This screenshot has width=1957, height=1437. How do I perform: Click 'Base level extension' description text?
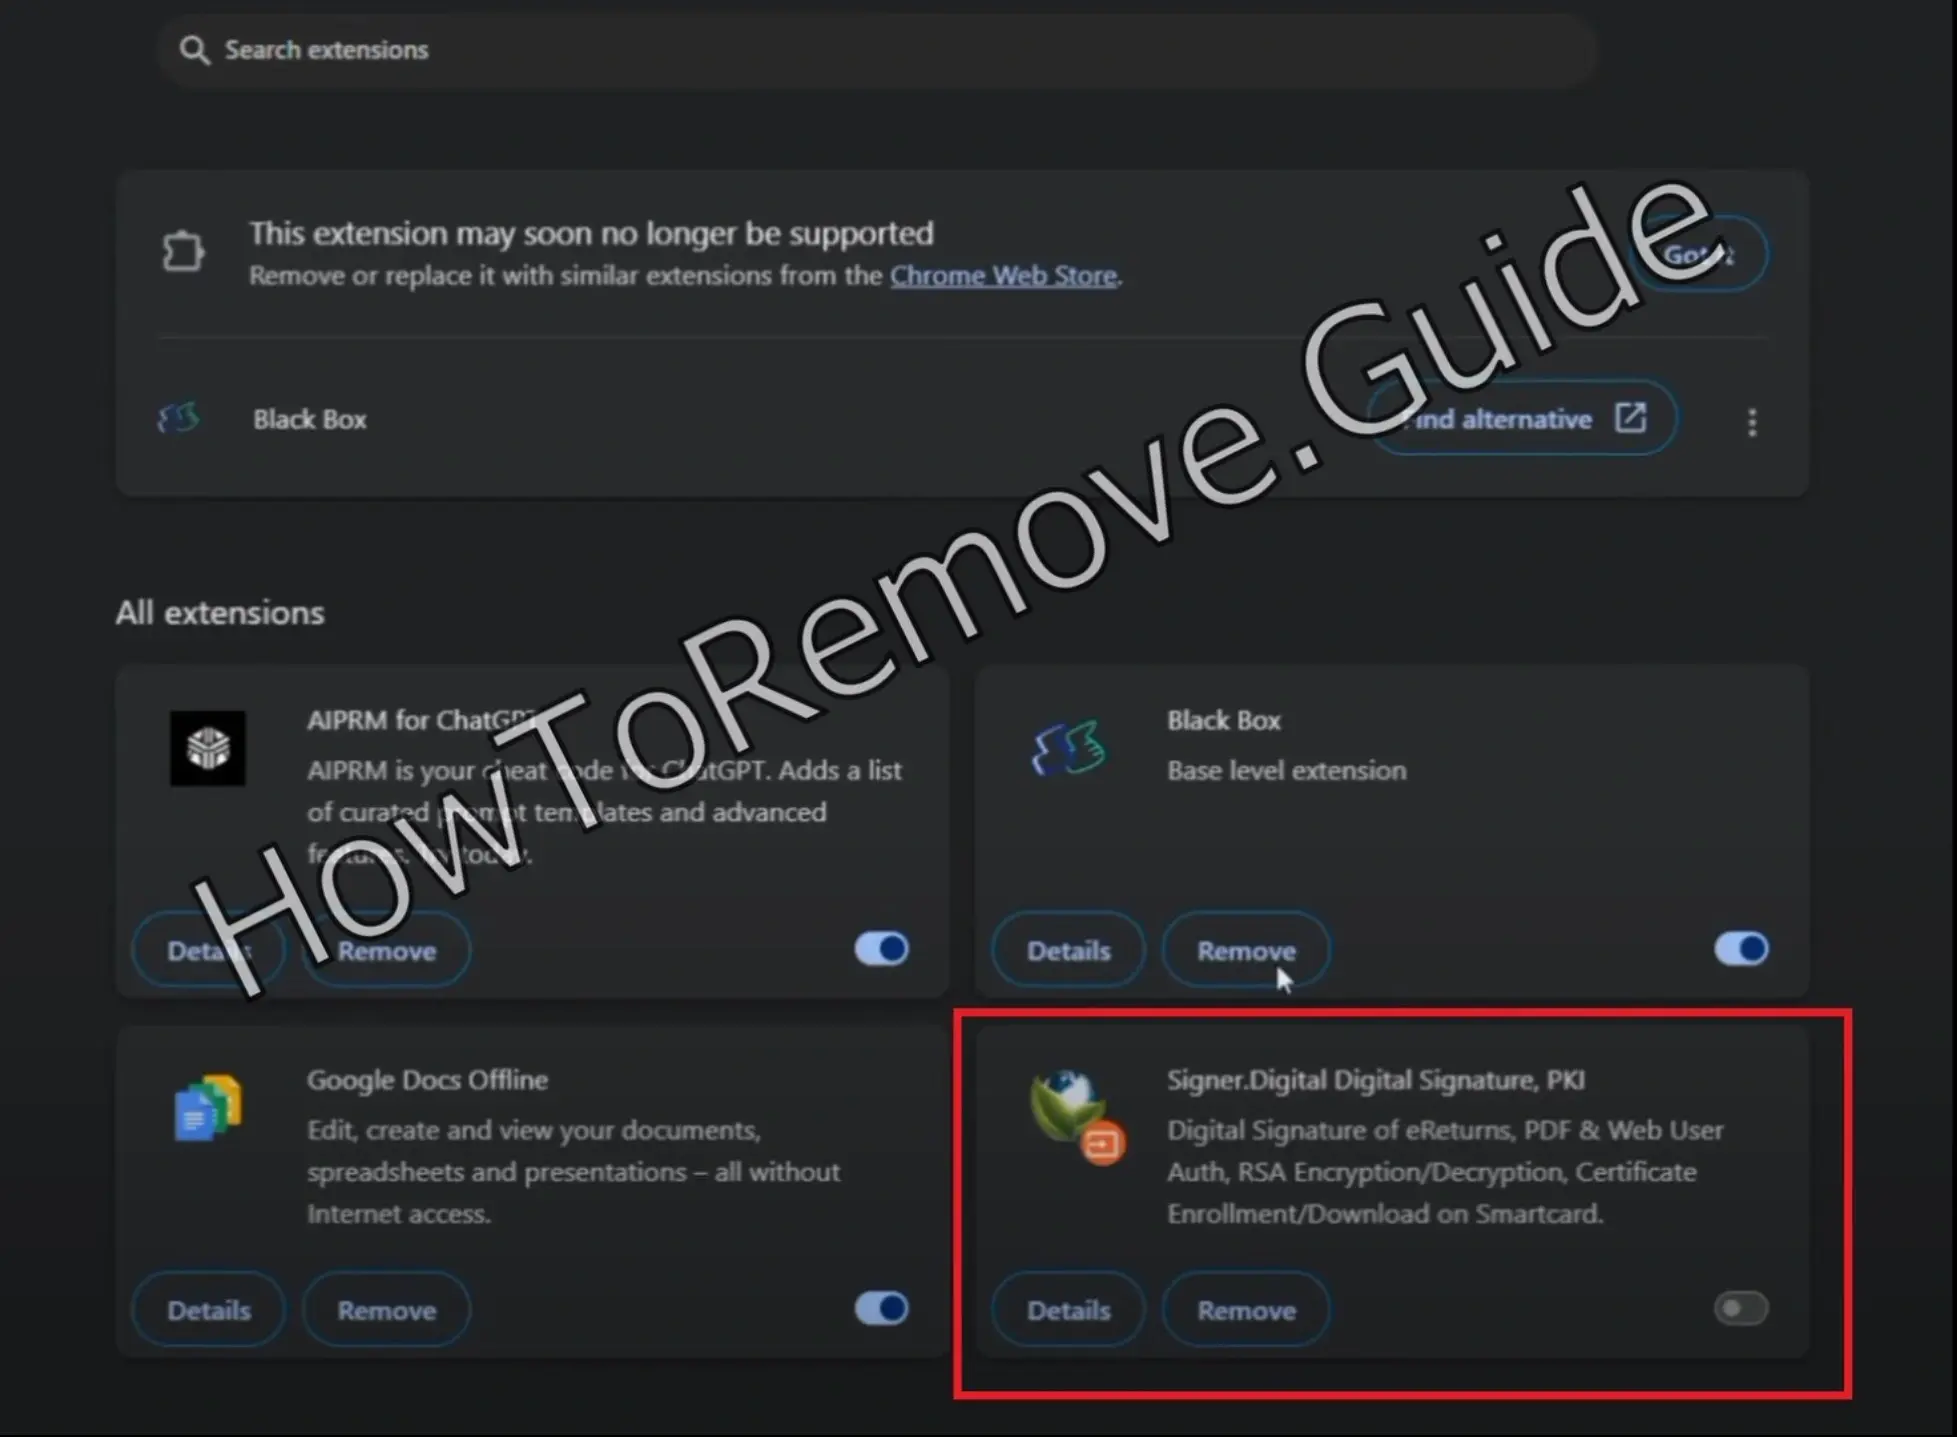1286,770
